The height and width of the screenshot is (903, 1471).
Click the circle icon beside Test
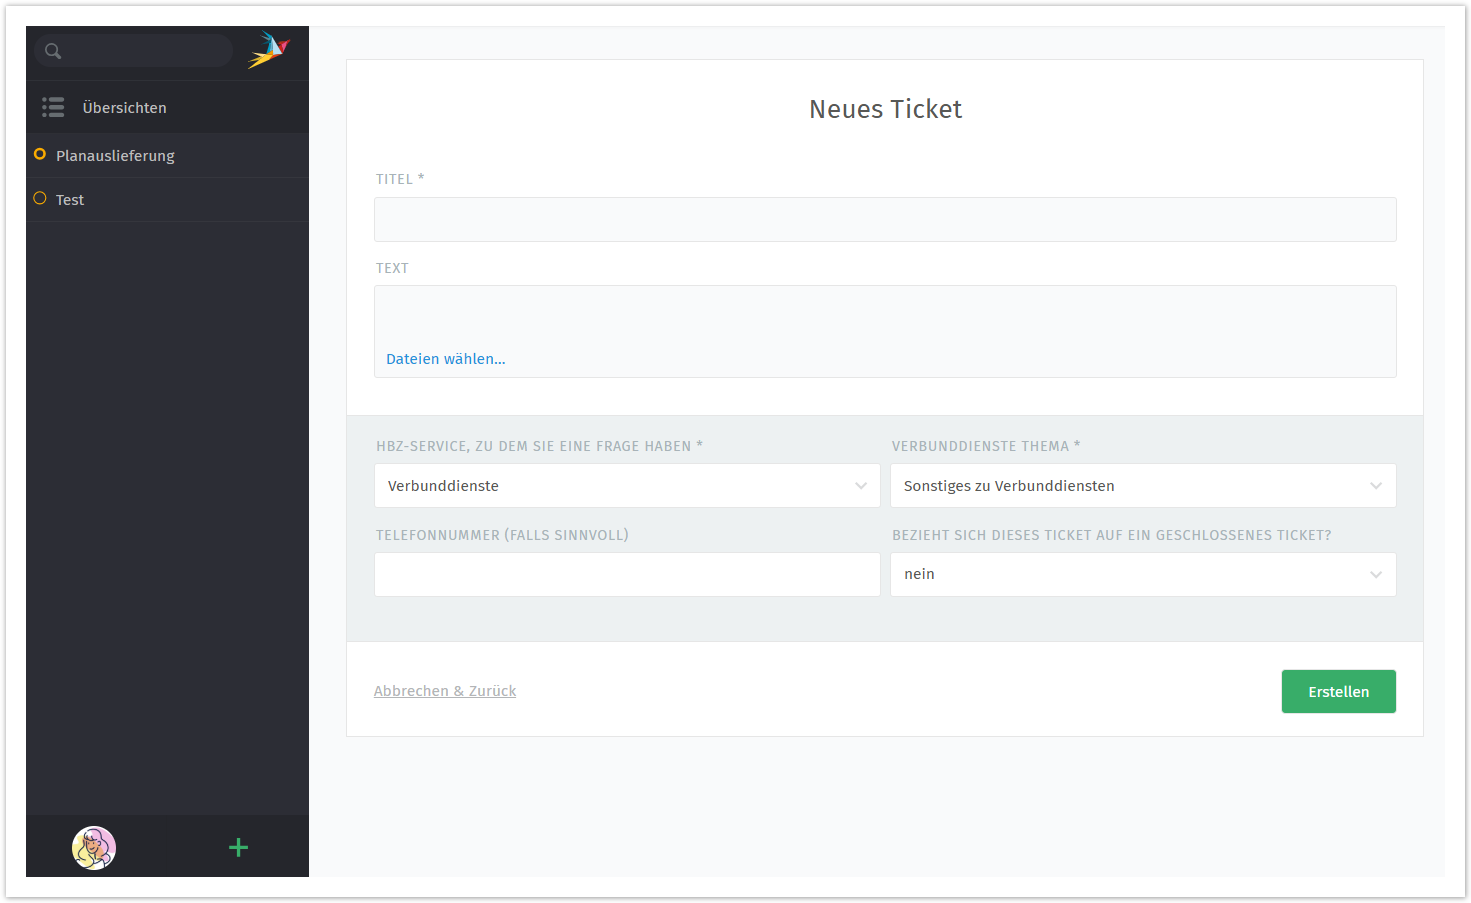point(40,198)
